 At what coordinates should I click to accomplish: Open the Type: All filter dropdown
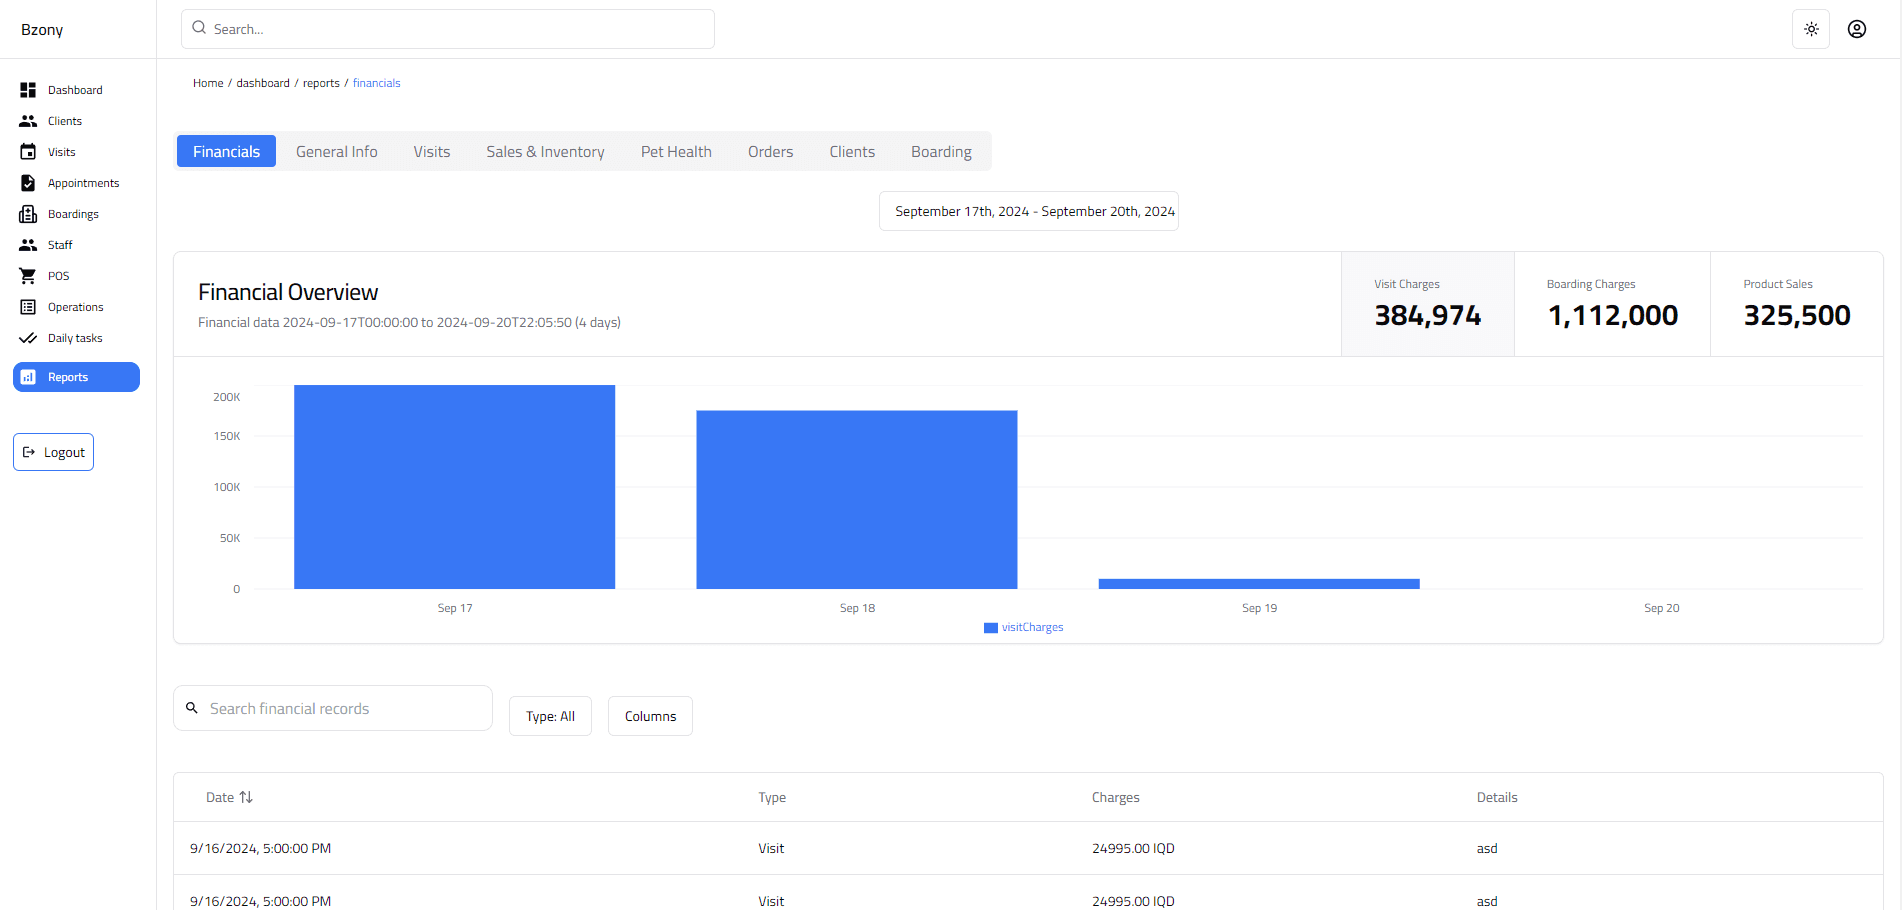tap(550, 716)
